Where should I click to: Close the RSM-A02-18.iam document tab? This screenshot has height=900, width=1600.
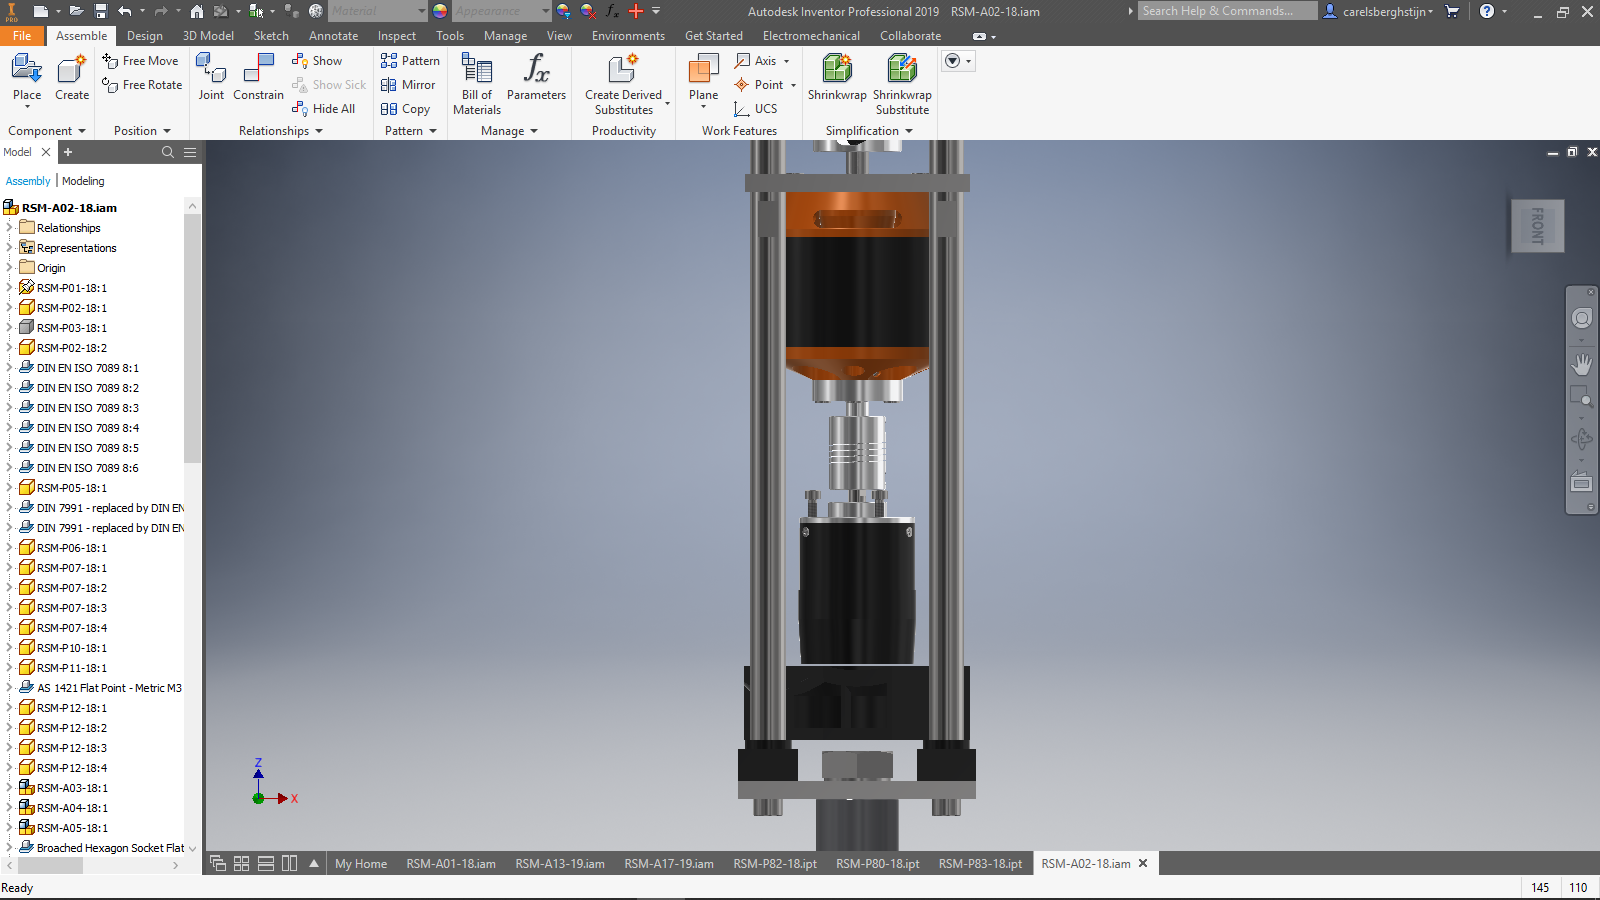1143,863
